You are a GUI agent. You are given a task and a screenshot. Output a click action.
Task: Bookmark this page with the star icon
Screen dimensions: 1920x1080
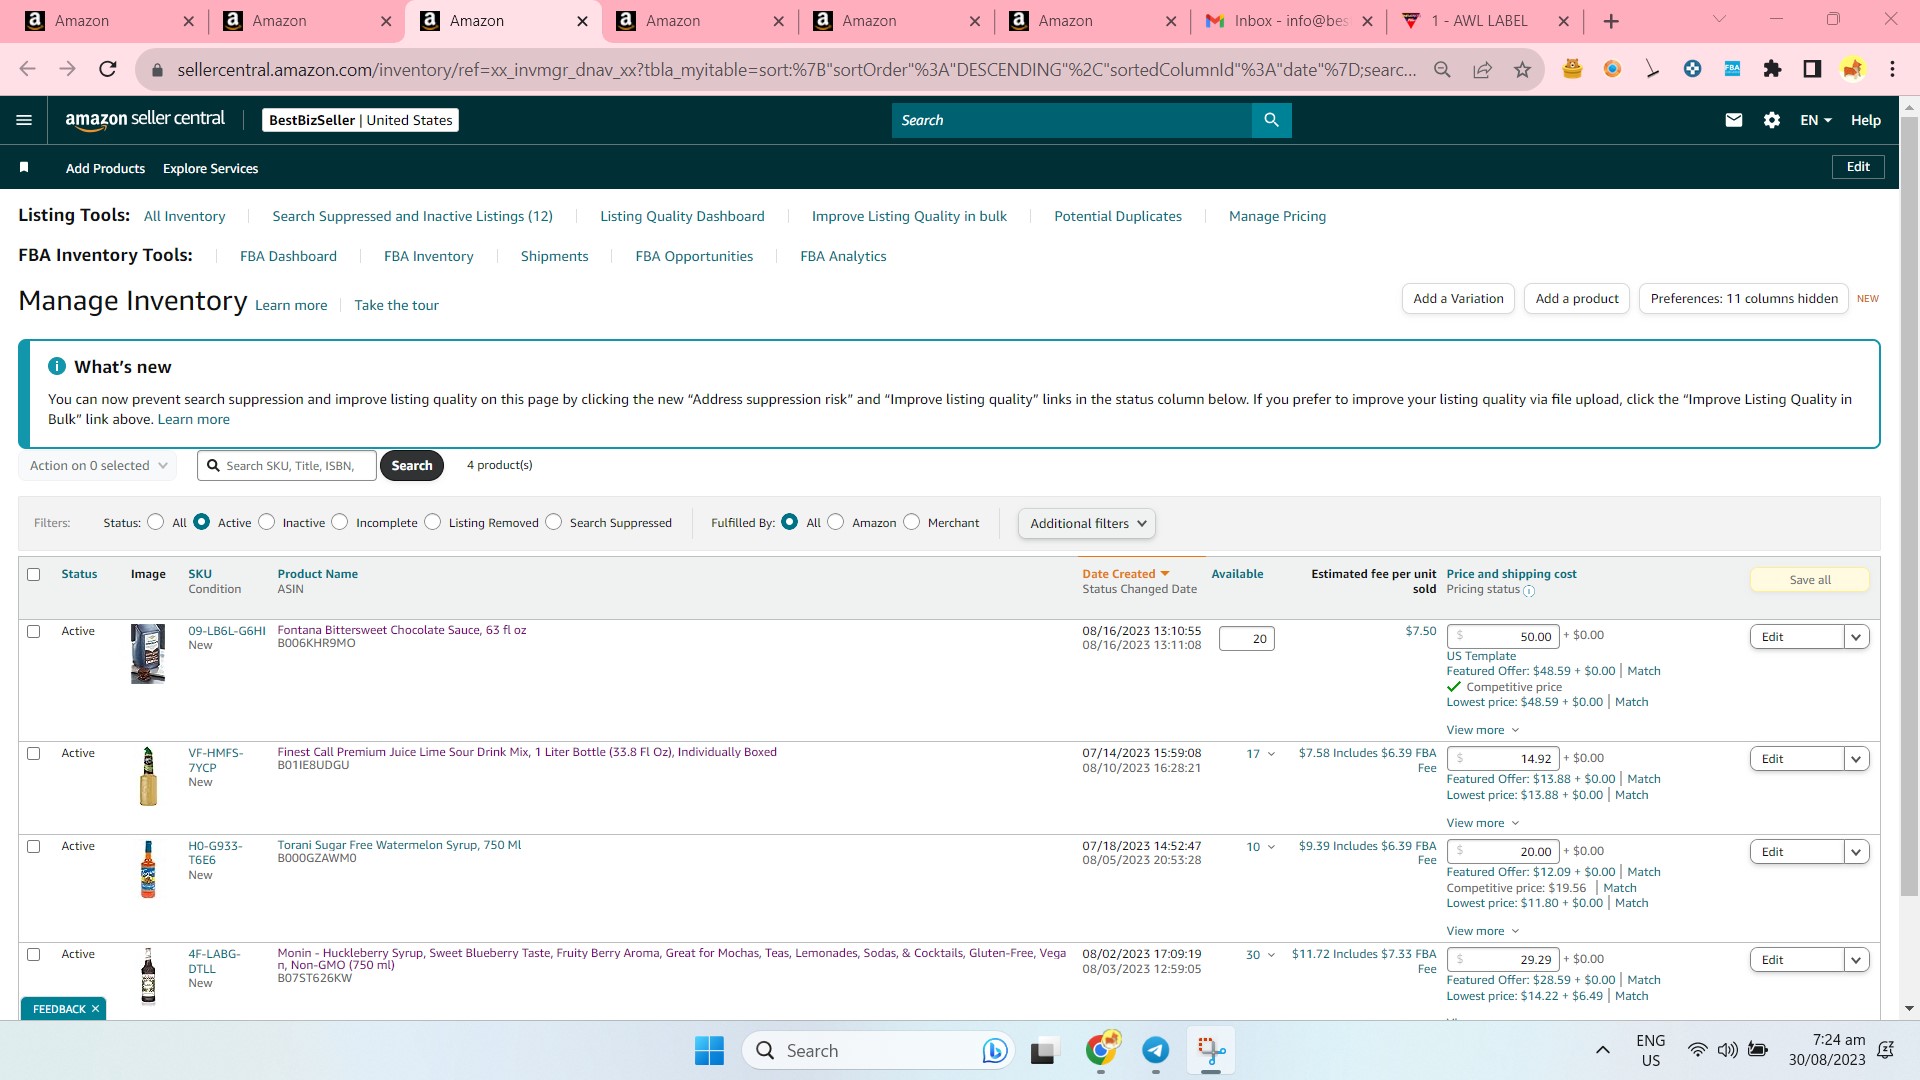click(x=1522, y=69)
